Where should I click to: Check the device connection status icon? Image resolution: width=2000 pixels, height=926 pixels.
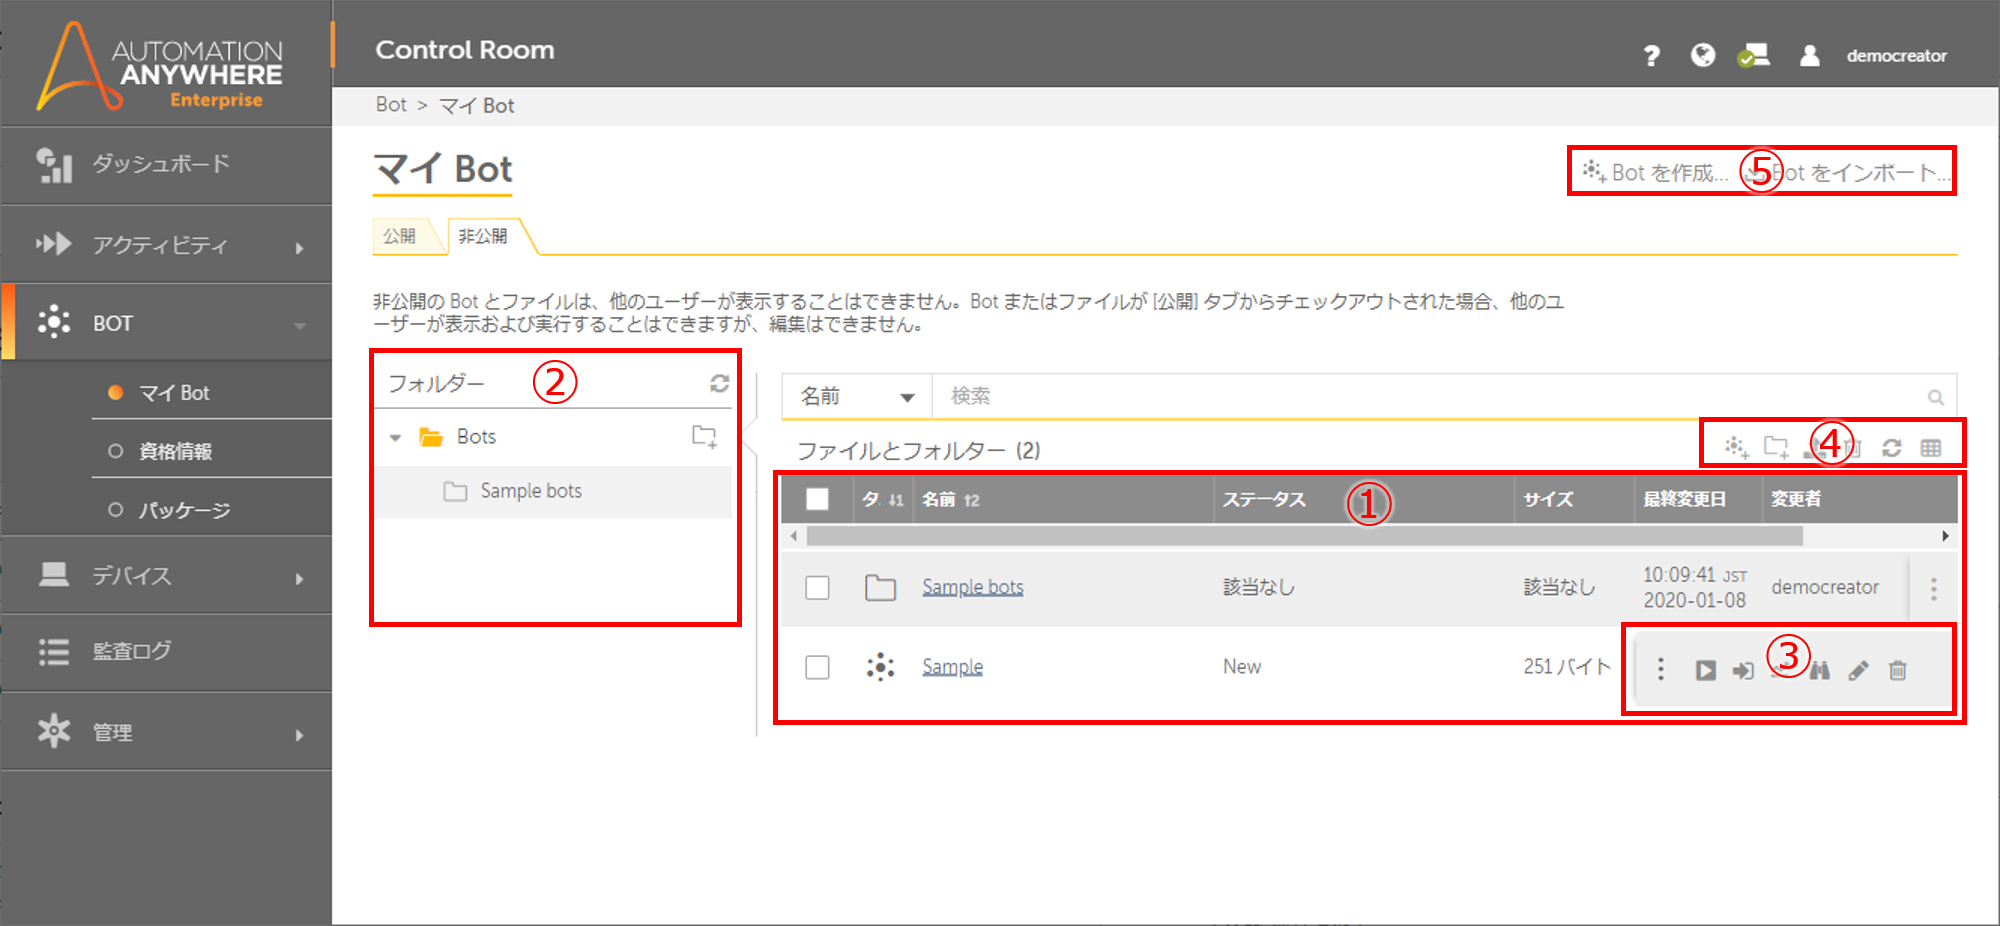click(x=1754, y=55)
